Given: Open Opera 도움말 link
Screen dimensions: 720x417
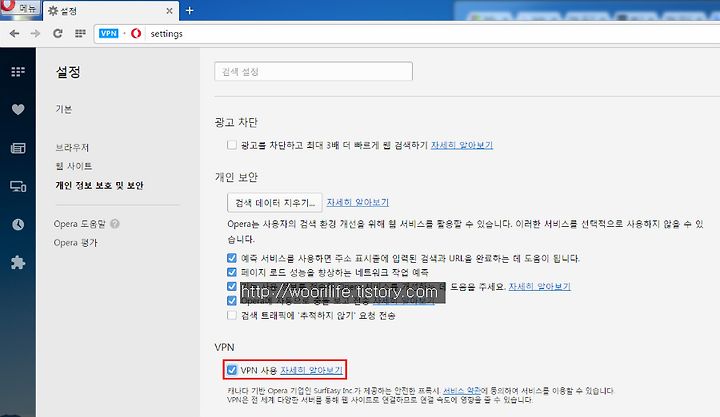Looking at the screenshot, I should [x=79, y=224].
